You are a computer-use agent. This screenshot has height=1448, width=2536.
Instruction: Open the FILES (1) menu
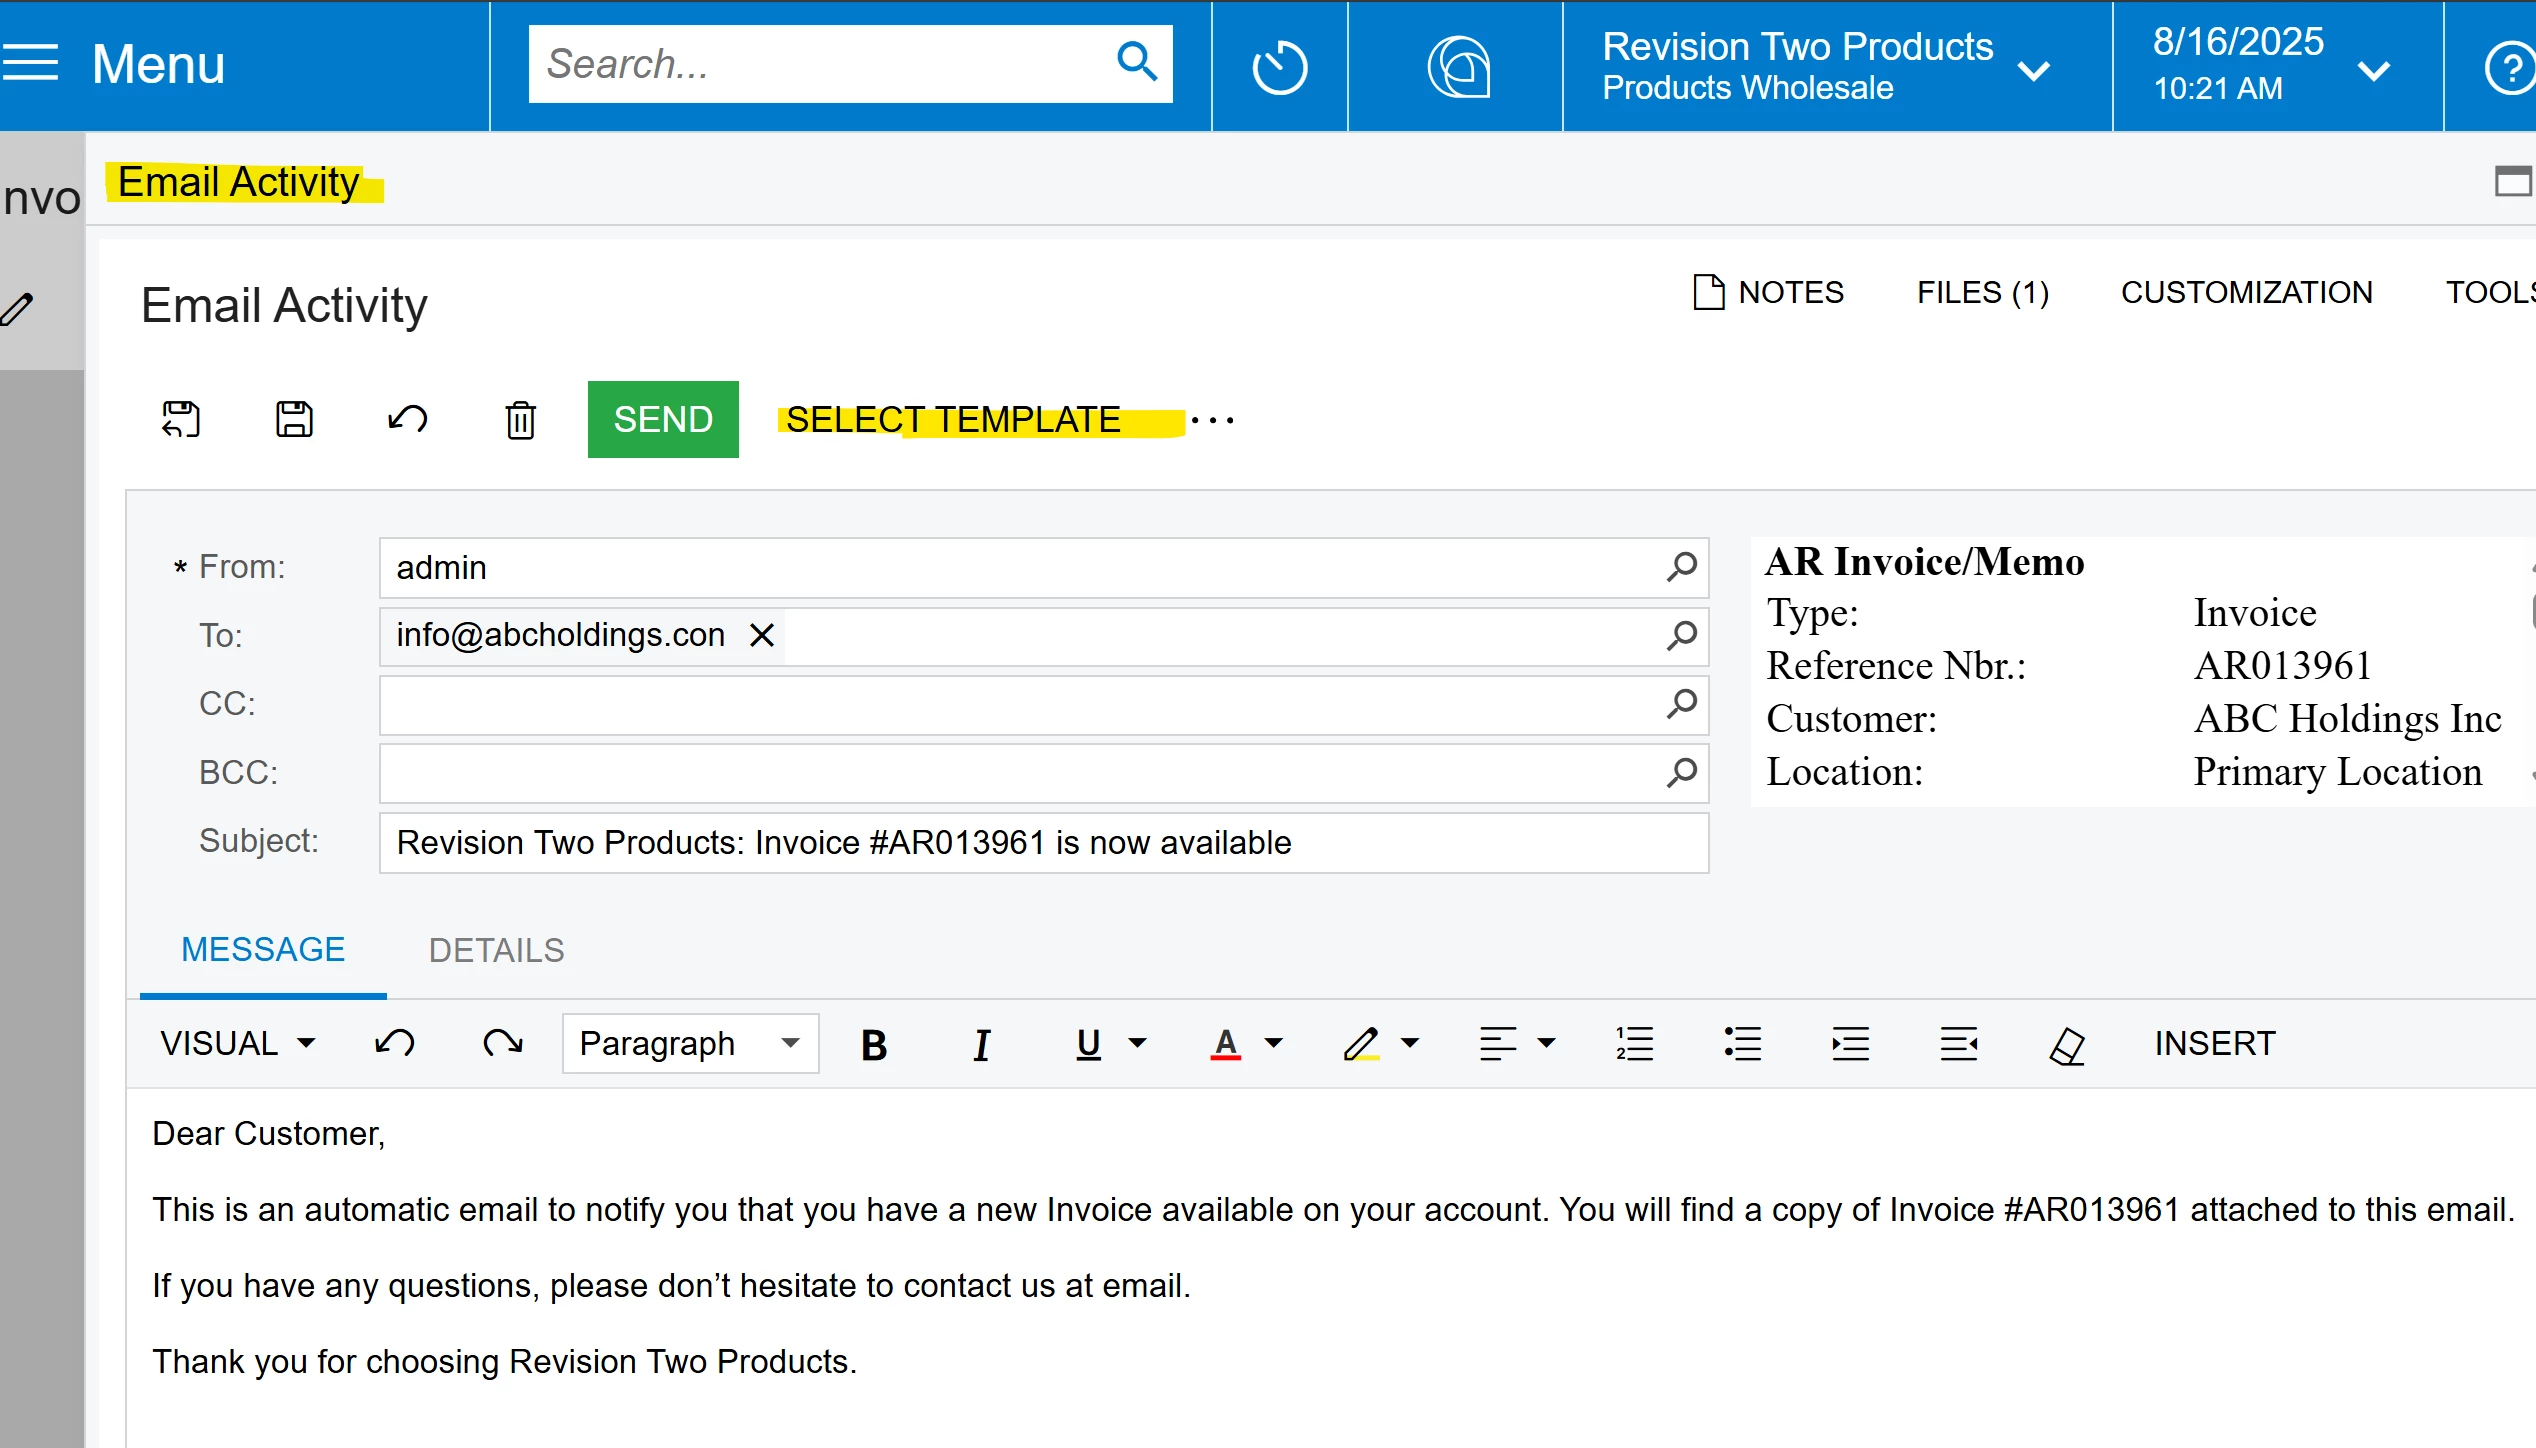(x=1982, y=292)
